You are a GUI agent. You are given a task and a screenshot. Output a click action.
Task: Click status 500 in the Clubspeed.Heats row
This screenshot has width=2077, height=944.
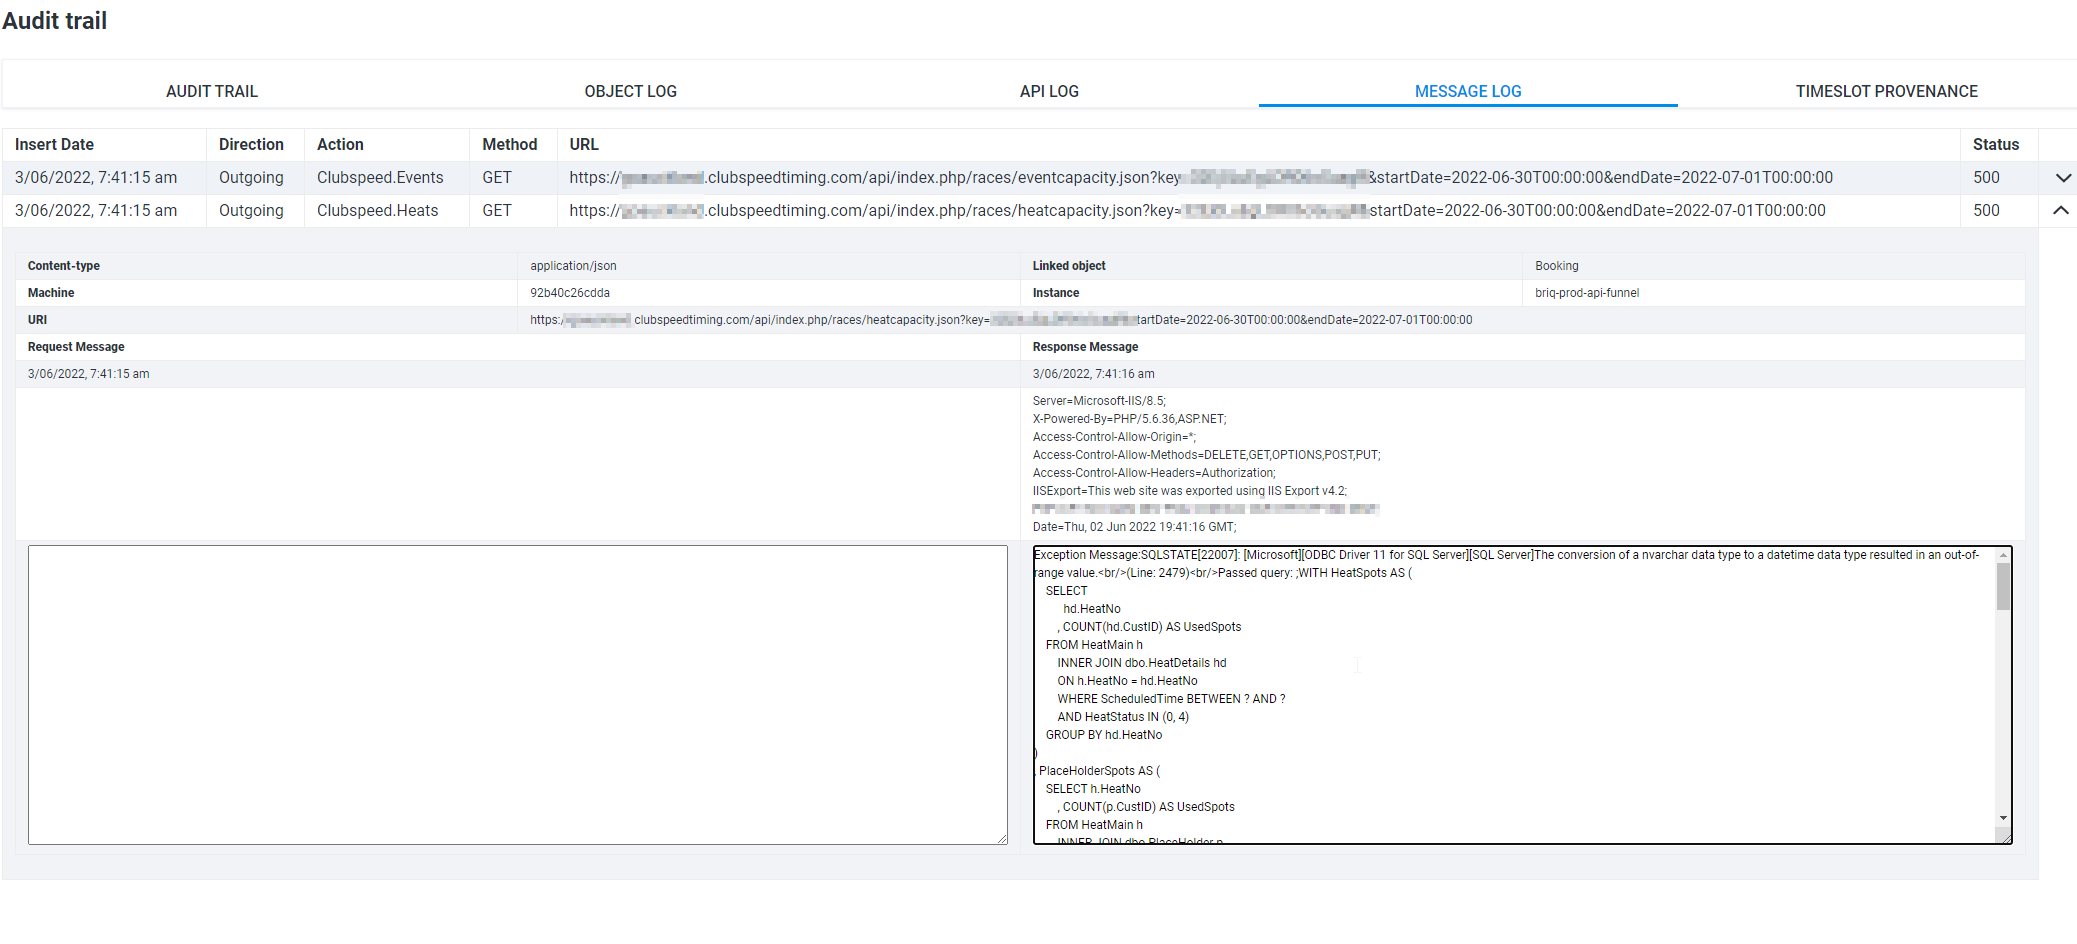tap(1986, 210)
